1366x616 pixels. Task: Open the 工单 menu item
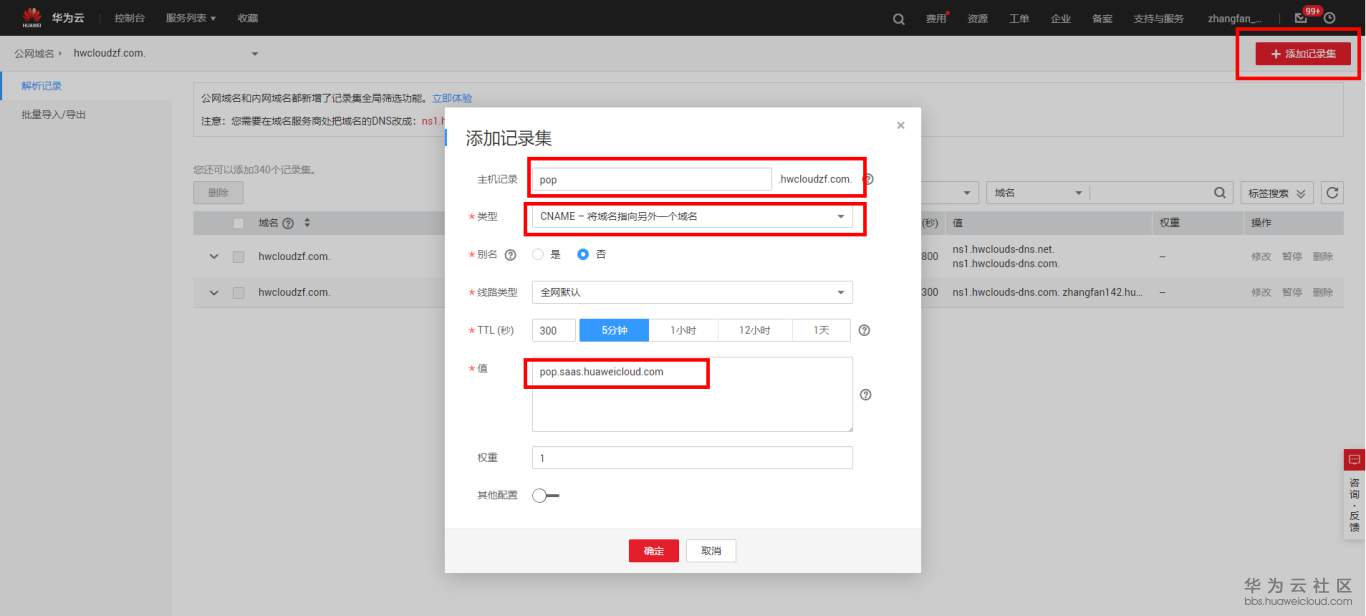coord(1019,18)
